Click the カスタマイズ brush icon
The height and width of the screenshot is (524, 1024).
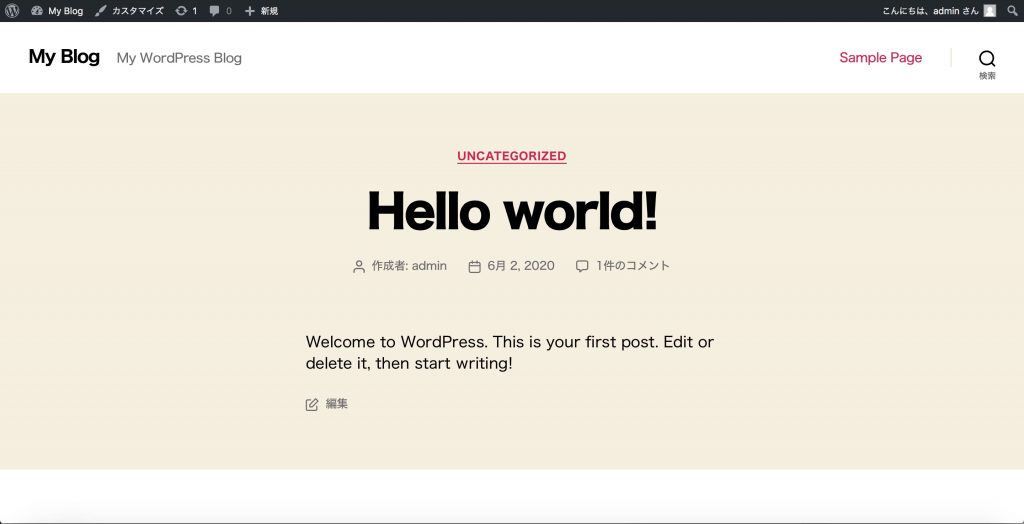click(101, 11)
